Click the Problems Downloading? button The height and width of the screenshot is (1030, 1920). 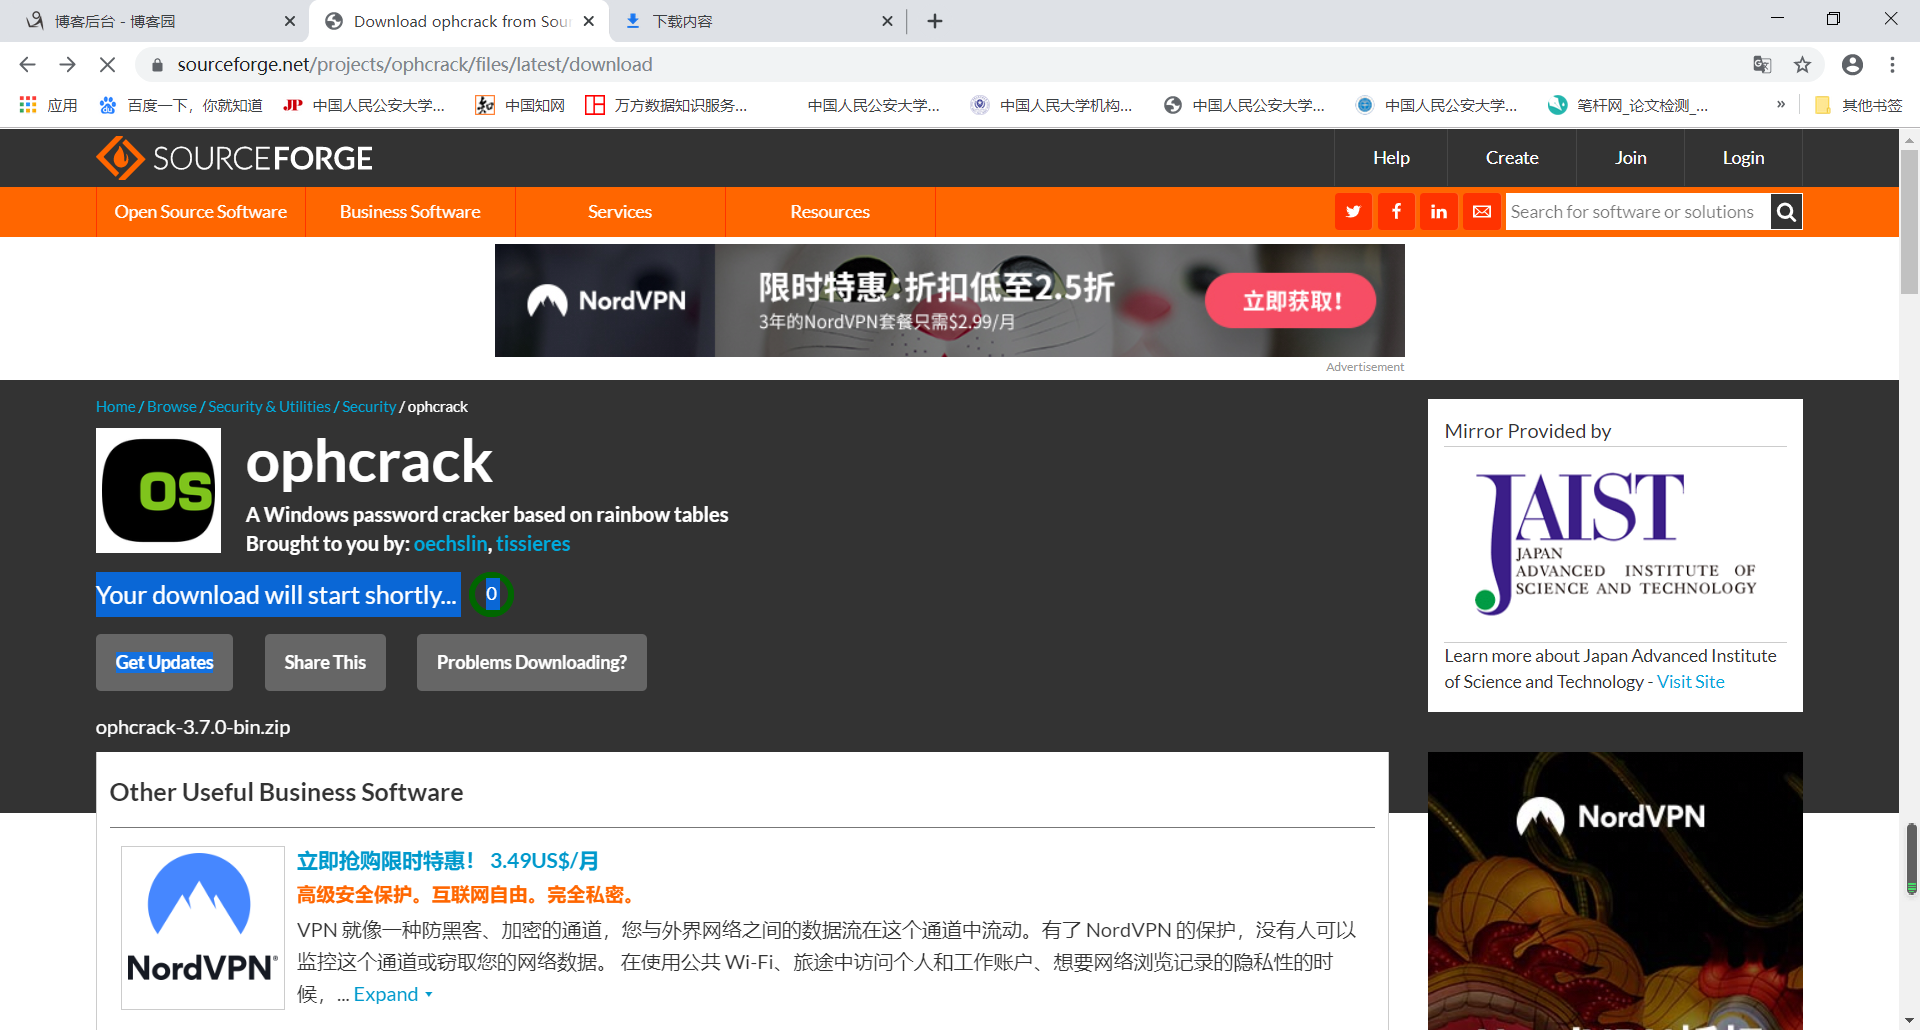point(532,662)
